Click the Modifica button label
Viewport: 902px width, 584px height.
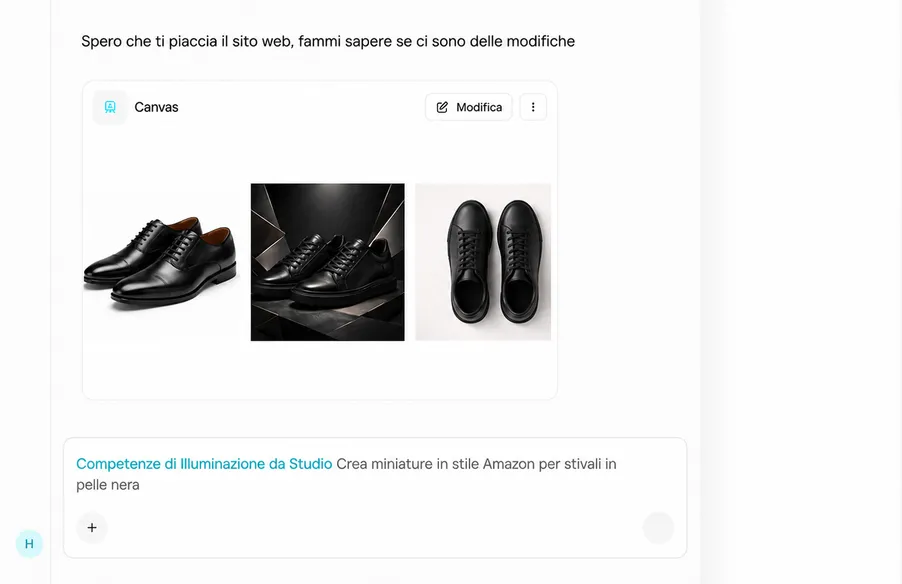click(x=479, y=107)
